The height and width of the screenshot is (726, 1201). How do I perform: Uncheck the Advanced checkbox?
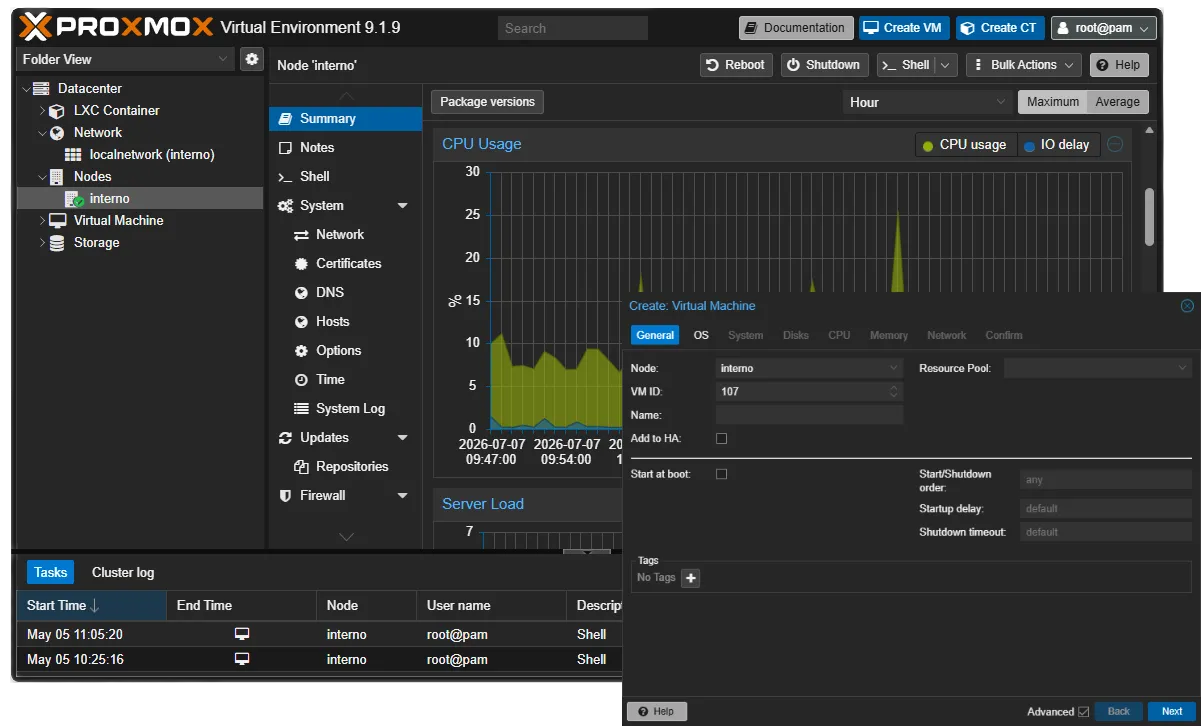point(1083,712)
